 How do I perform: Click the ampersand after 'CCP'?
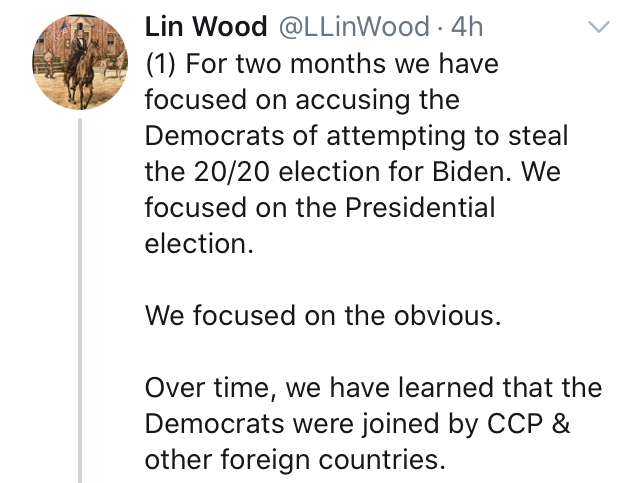[x=561, y=423]
